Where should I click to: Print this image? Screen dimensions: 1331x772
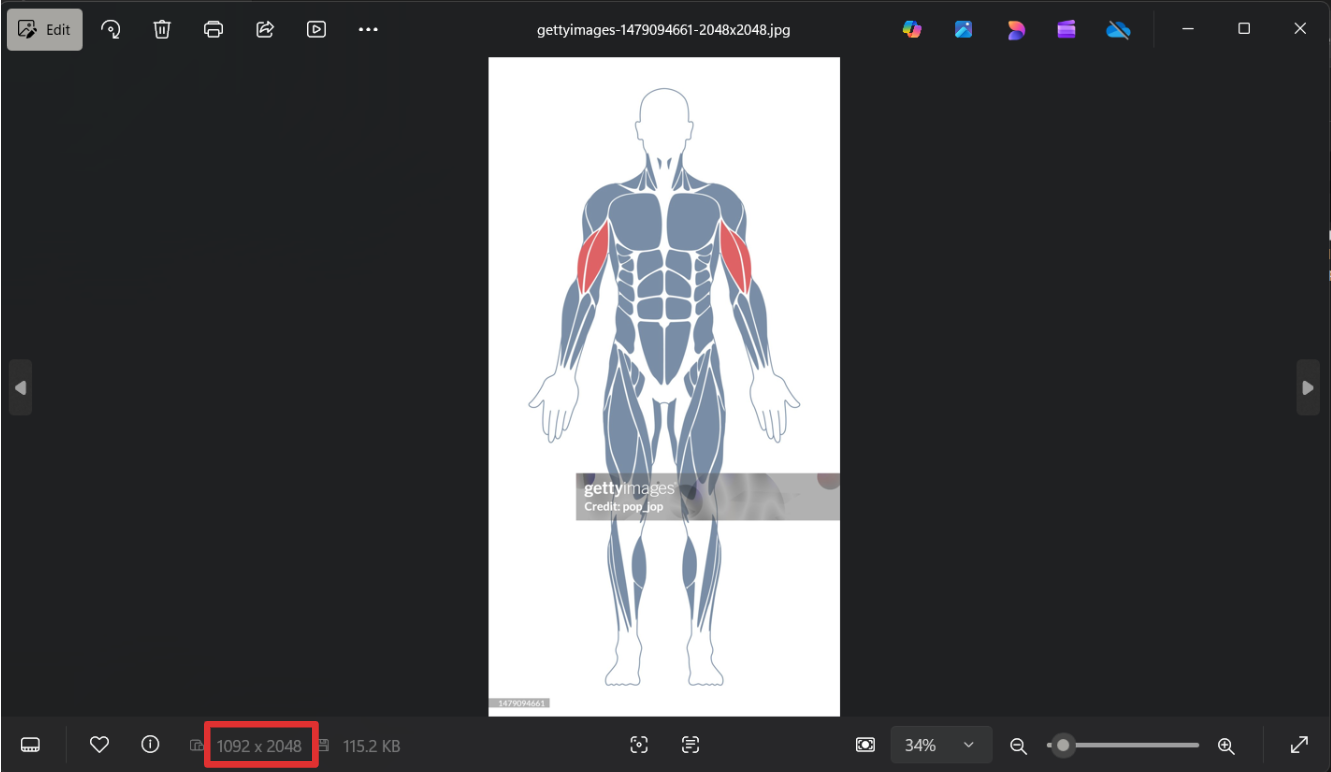pyautogui.click(x=213, y=29)
